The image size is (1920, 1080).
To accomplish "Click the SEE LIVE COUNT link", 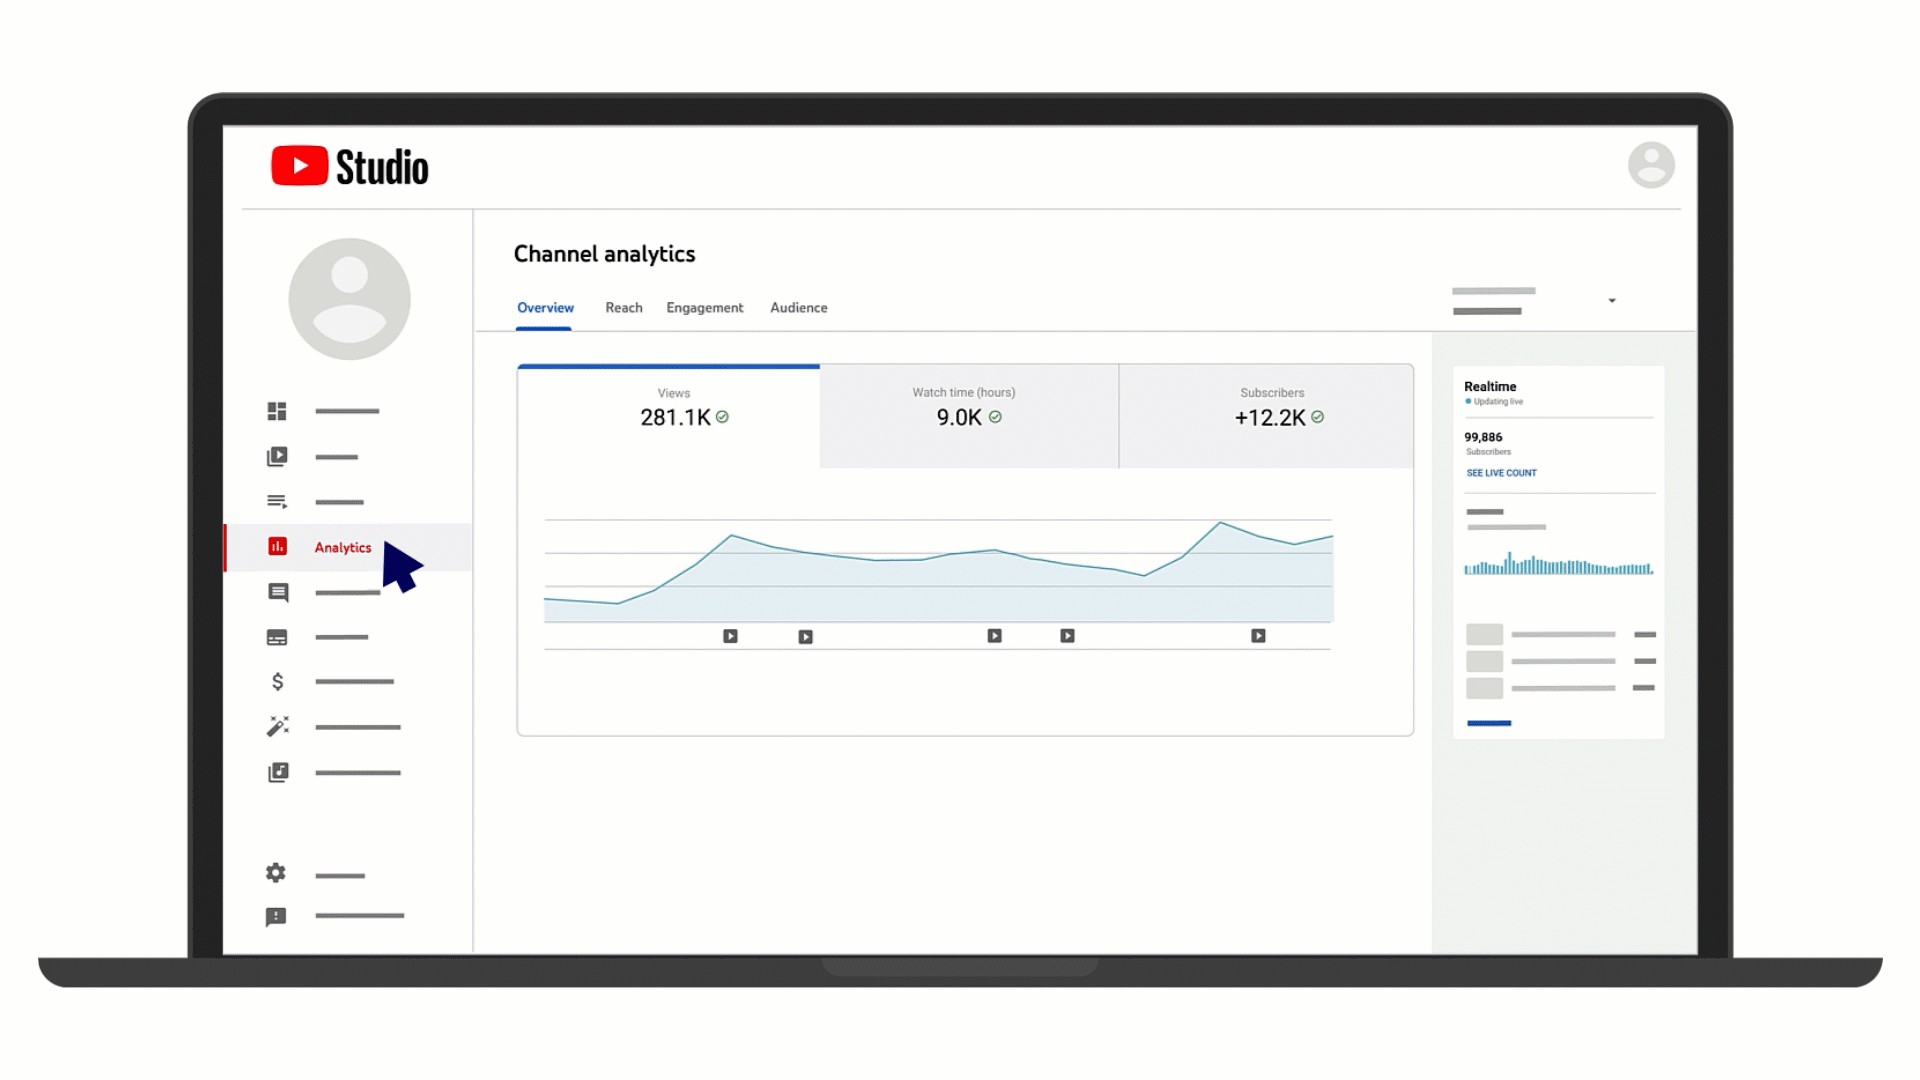I will click(1501, 473).
